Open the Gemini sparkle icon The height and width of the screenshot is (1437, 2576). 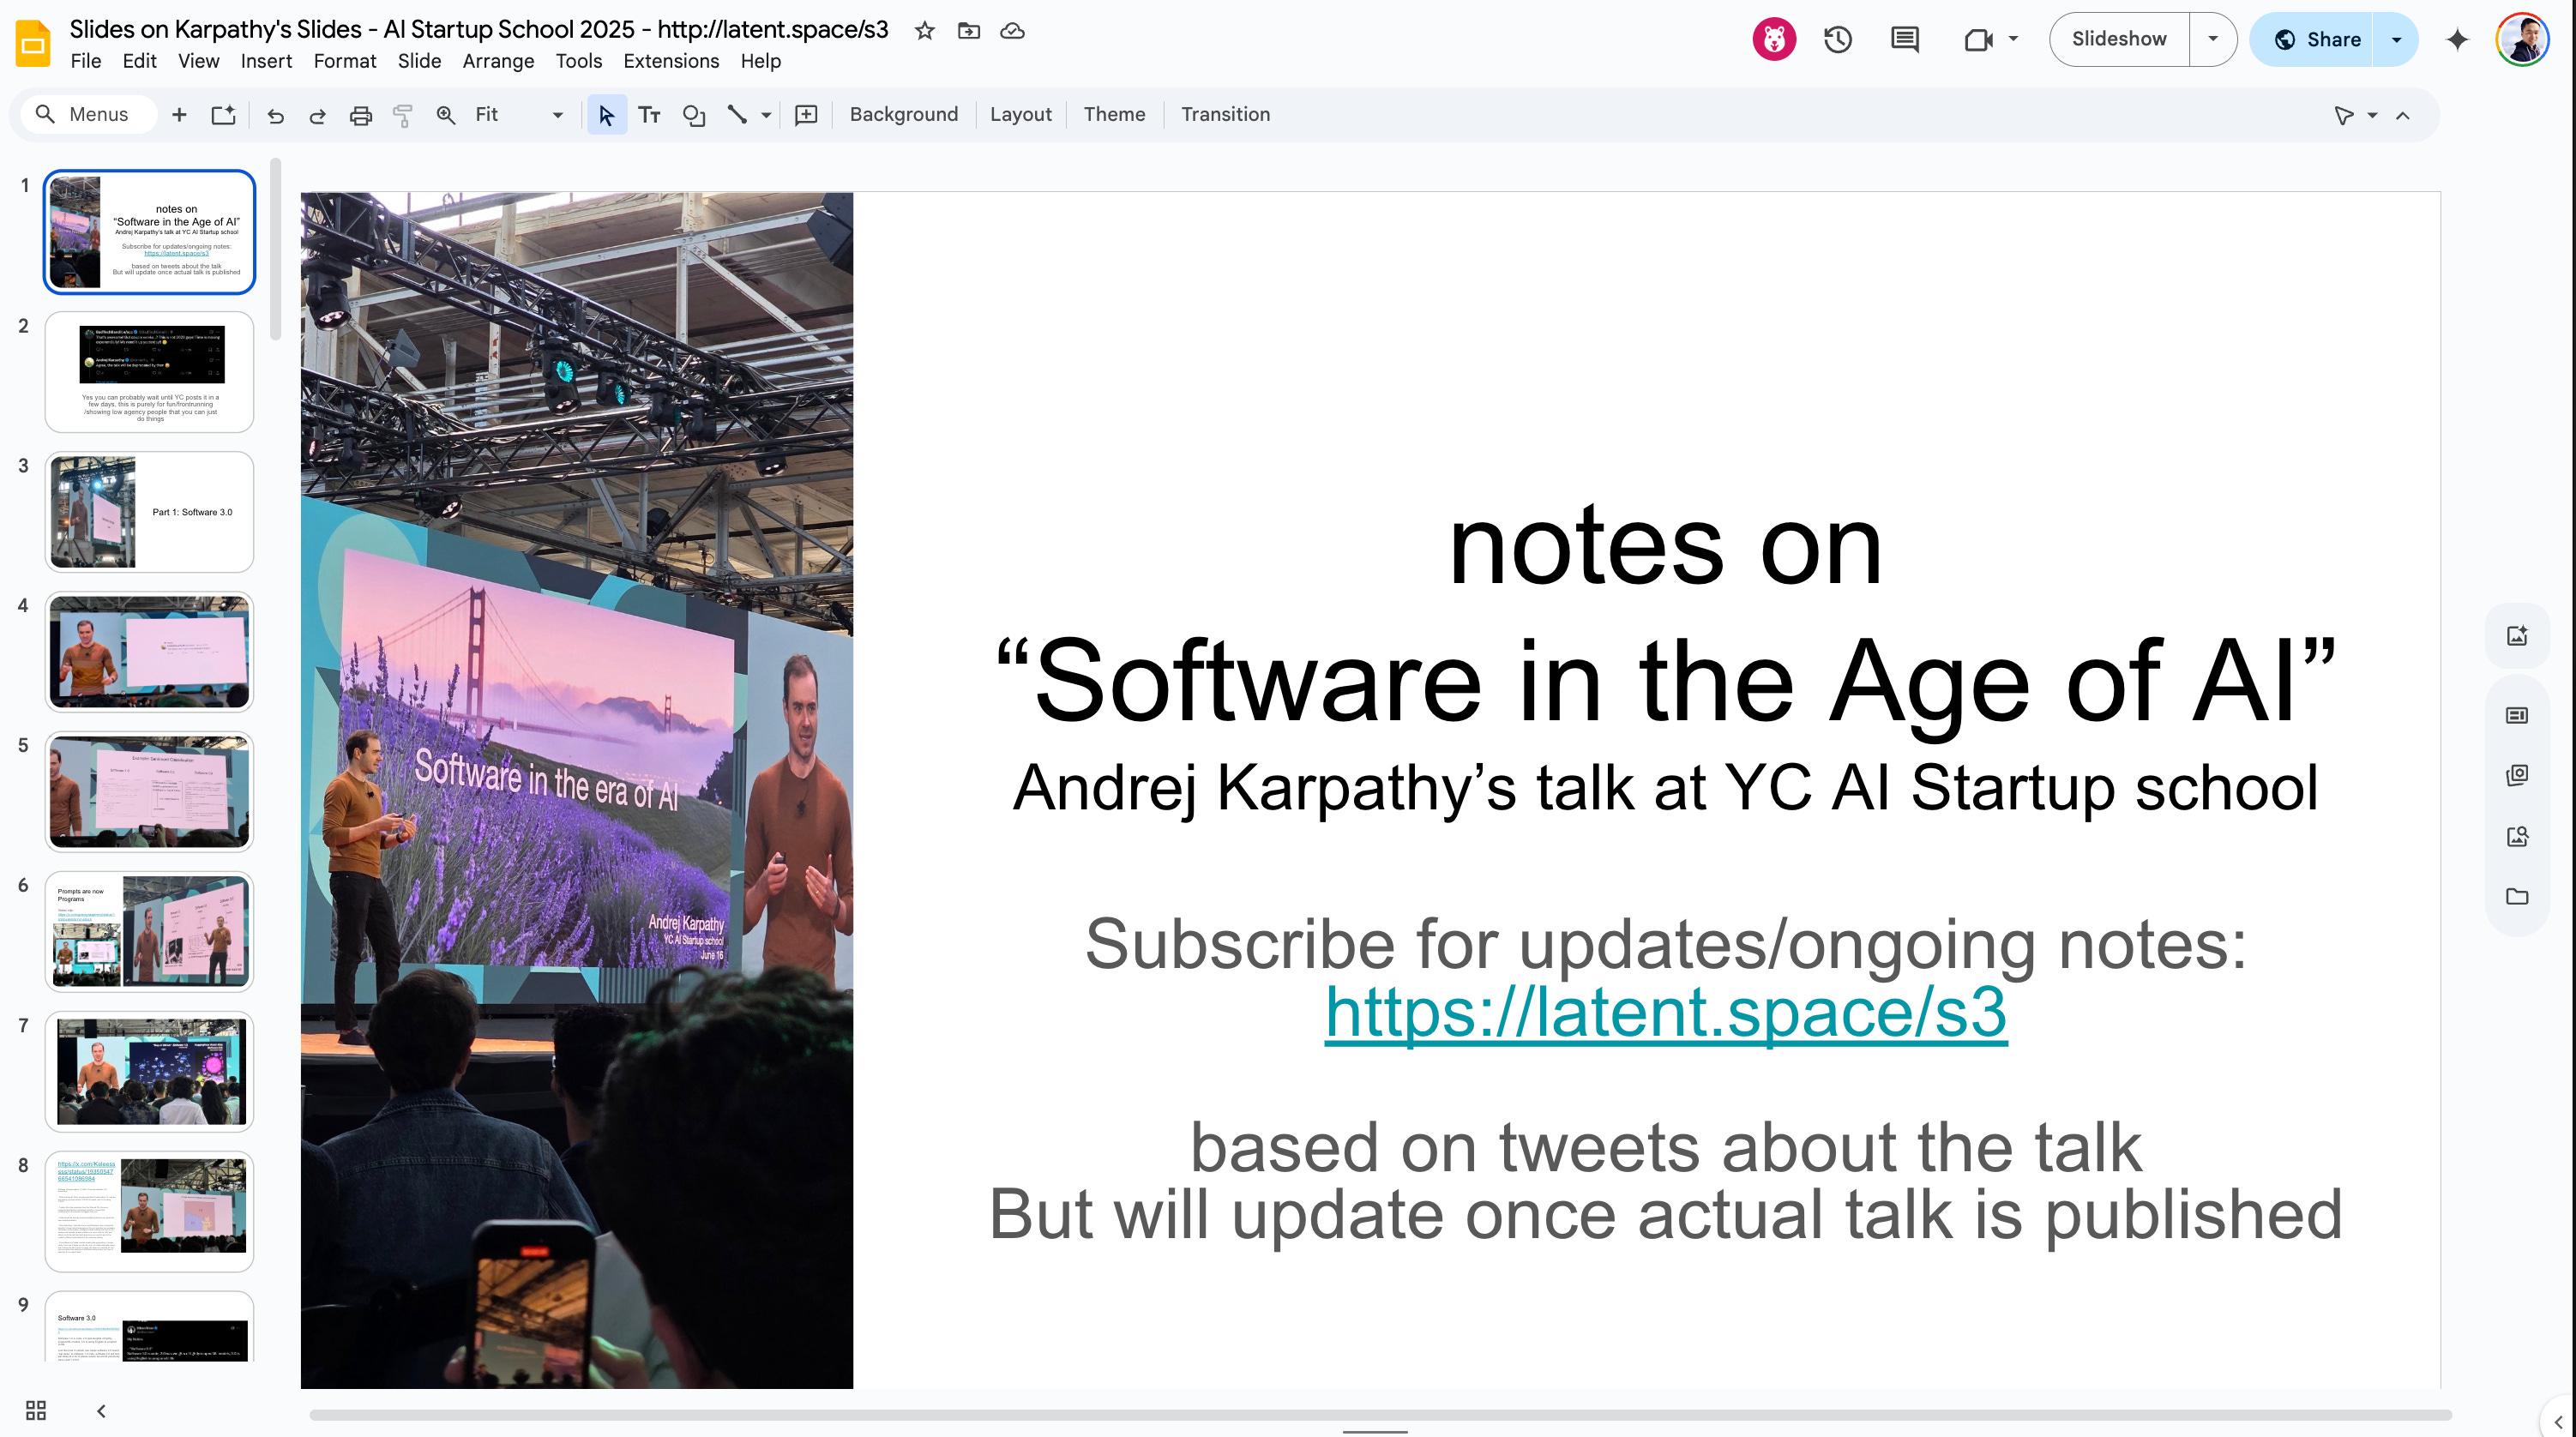(2457, 39)
